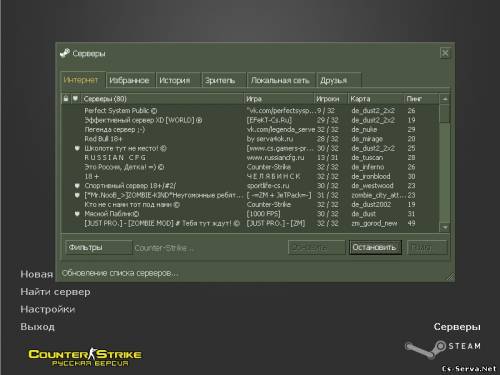Click shield icon beside Мясной Паблик

[77, 214]
